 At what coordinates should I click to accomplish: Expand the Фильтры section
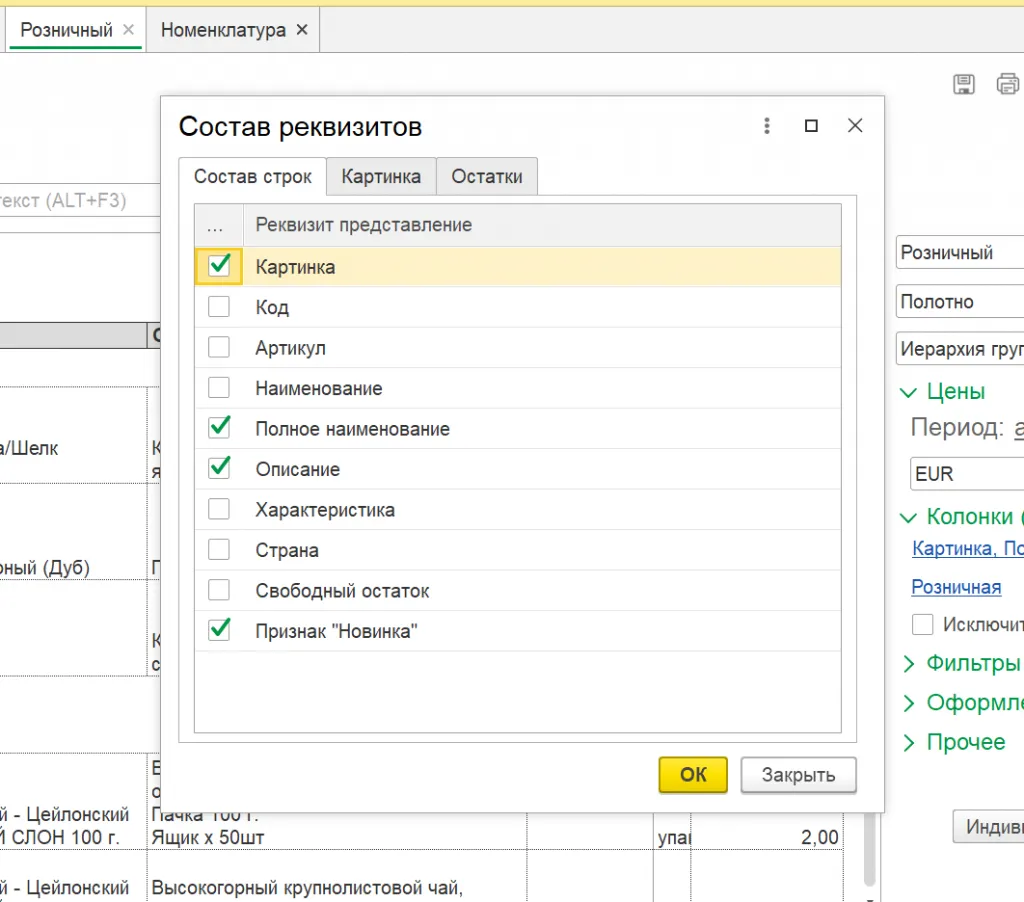[x=908, y=664]
